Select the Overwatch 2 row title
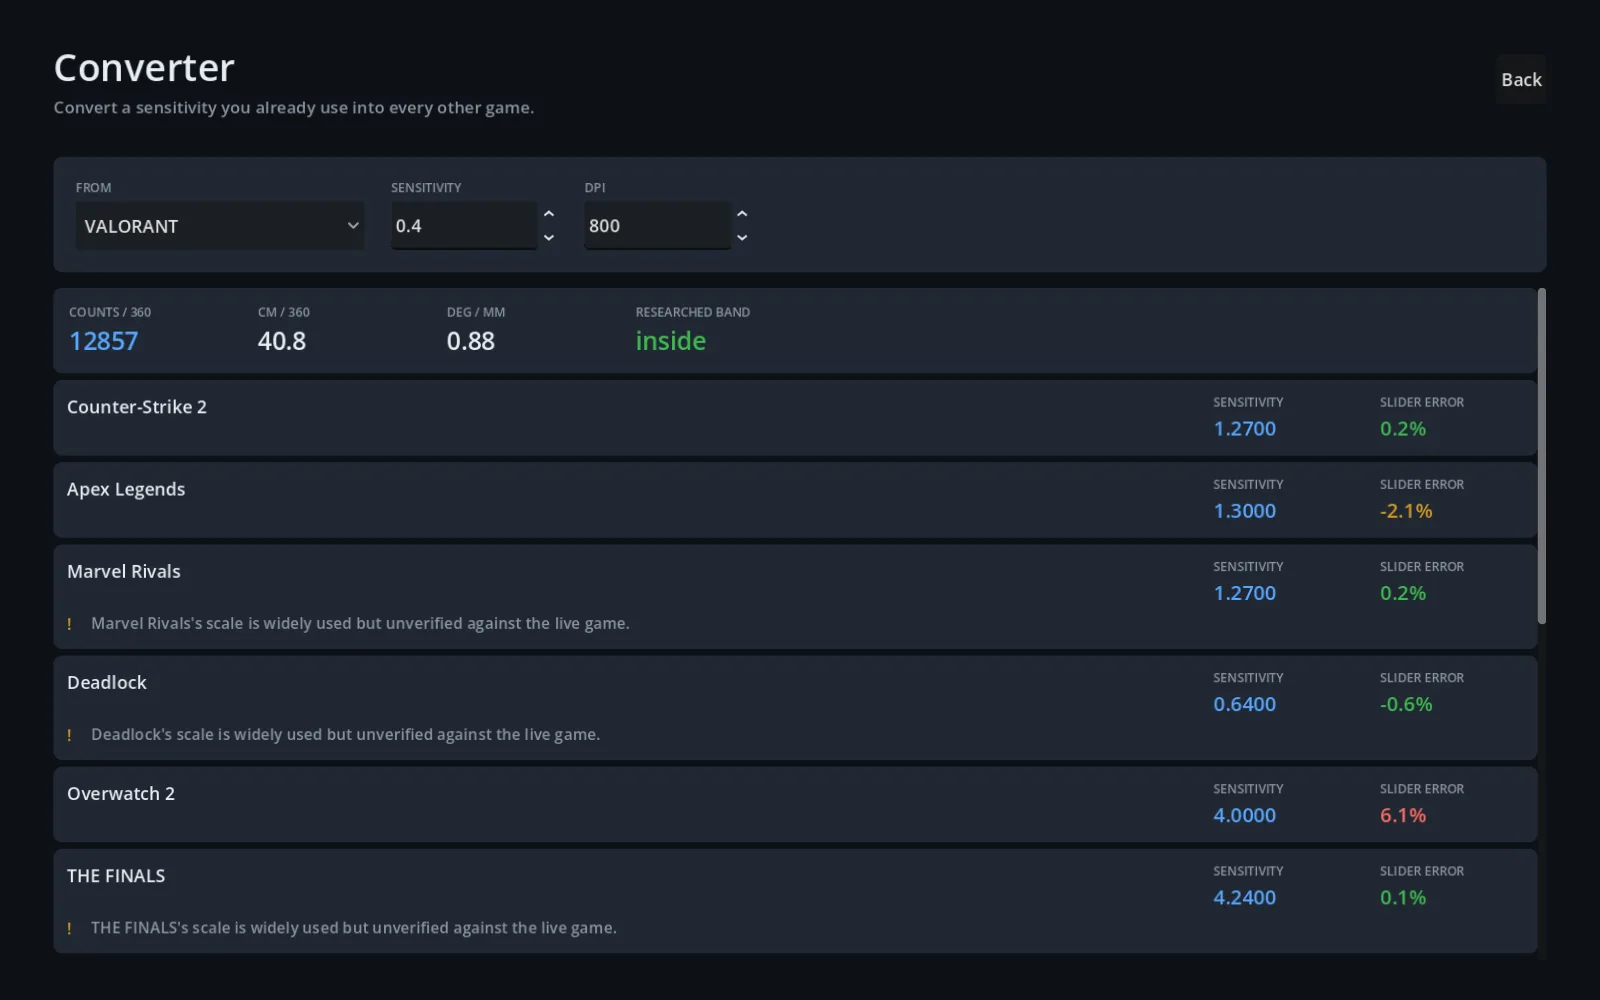The width and height of the screenshot is (1600, 1000). click(121, 794)
